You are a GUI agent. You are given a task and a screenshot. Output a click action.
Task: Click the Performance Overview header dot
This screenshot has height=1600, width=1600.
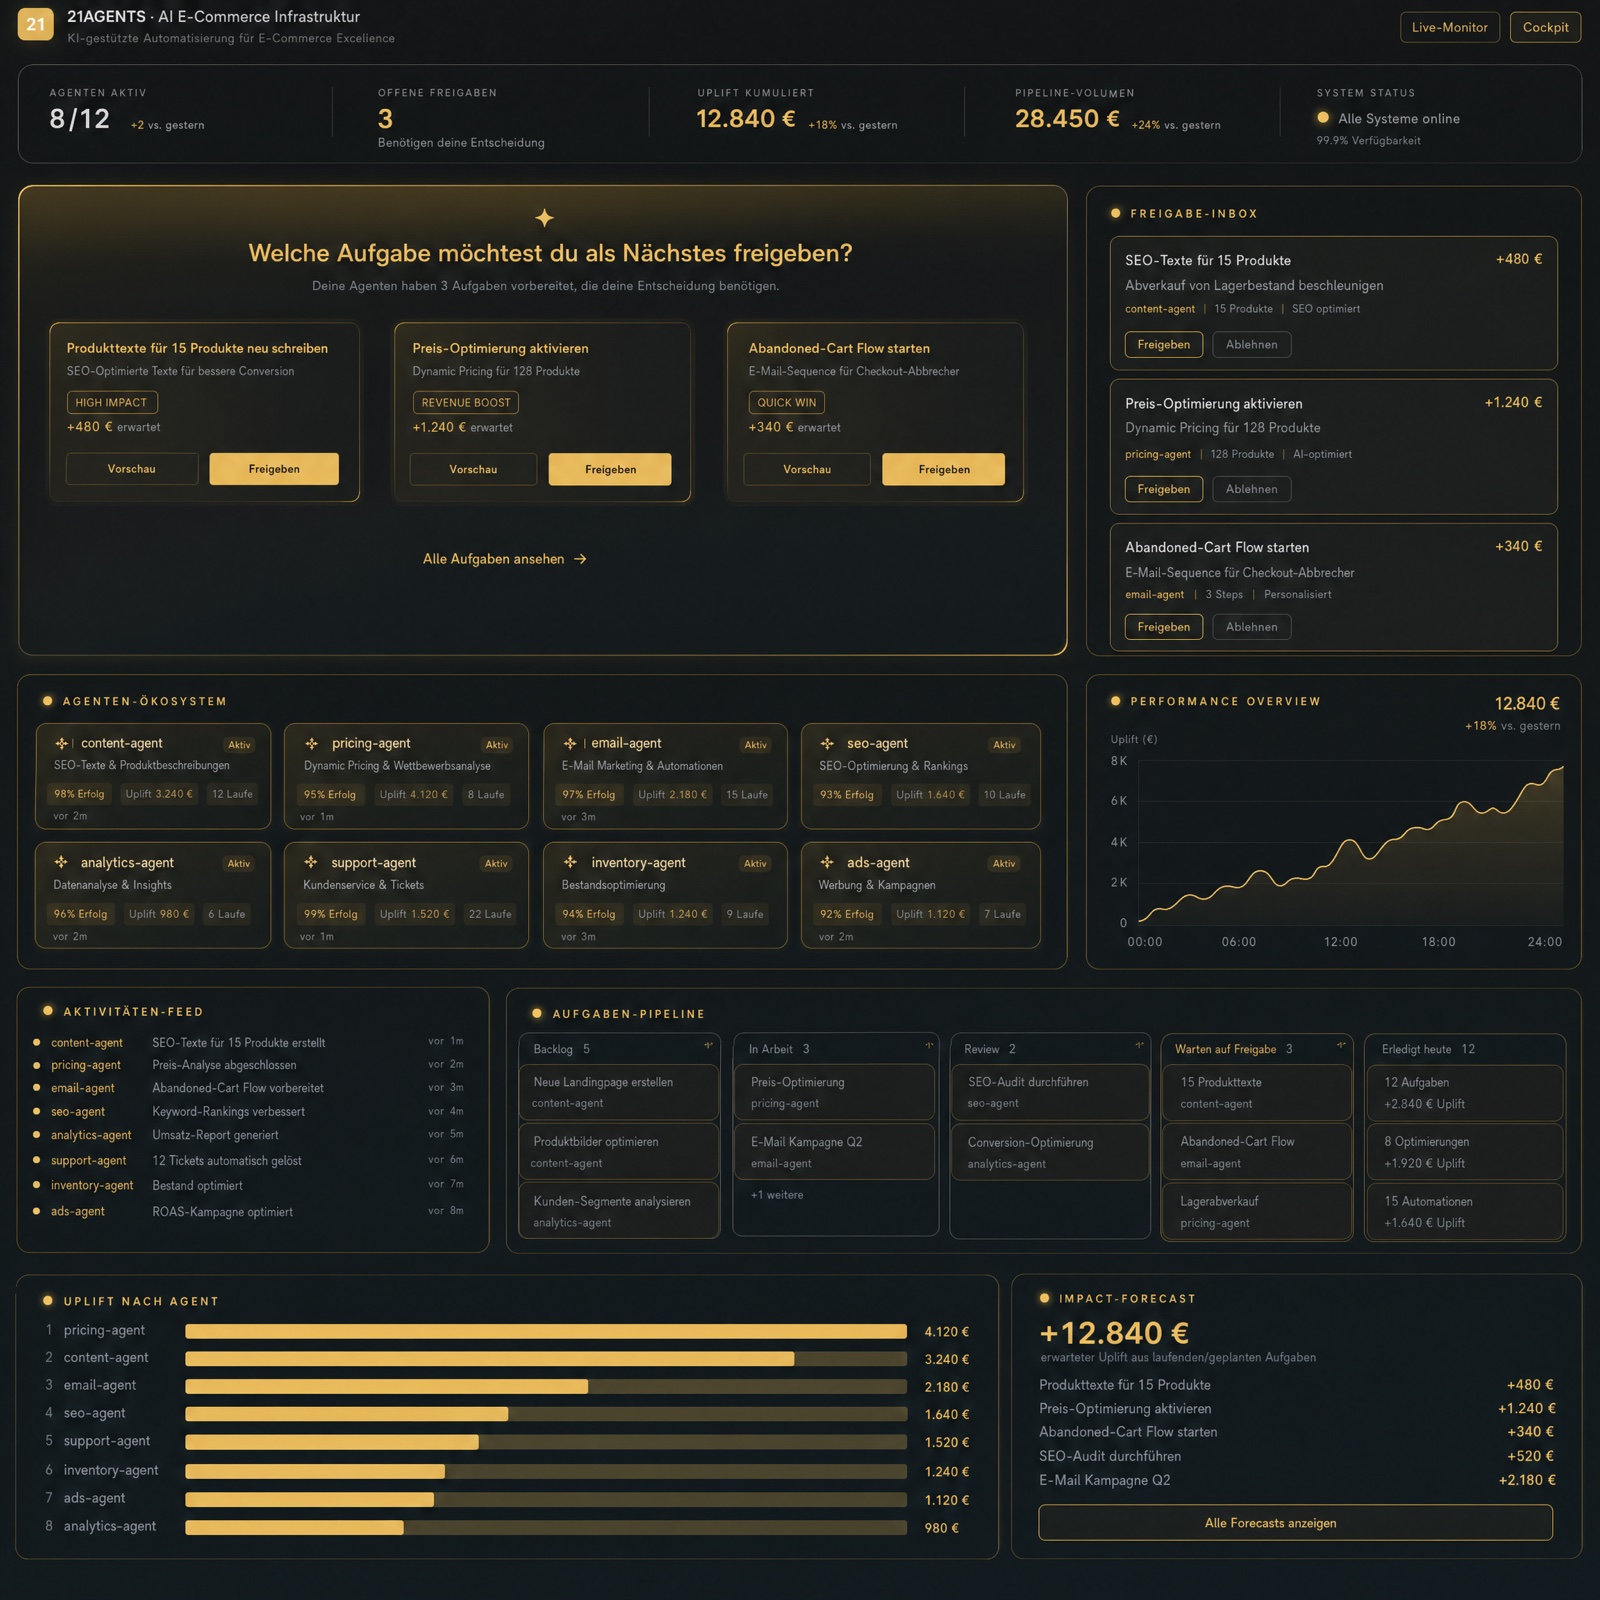tap(1116, 701)
